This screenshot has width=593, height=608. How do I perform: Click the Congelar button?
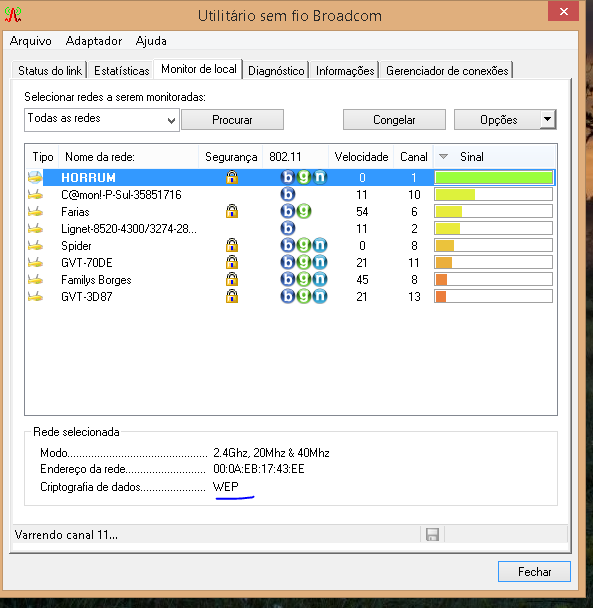click(394, 119)
